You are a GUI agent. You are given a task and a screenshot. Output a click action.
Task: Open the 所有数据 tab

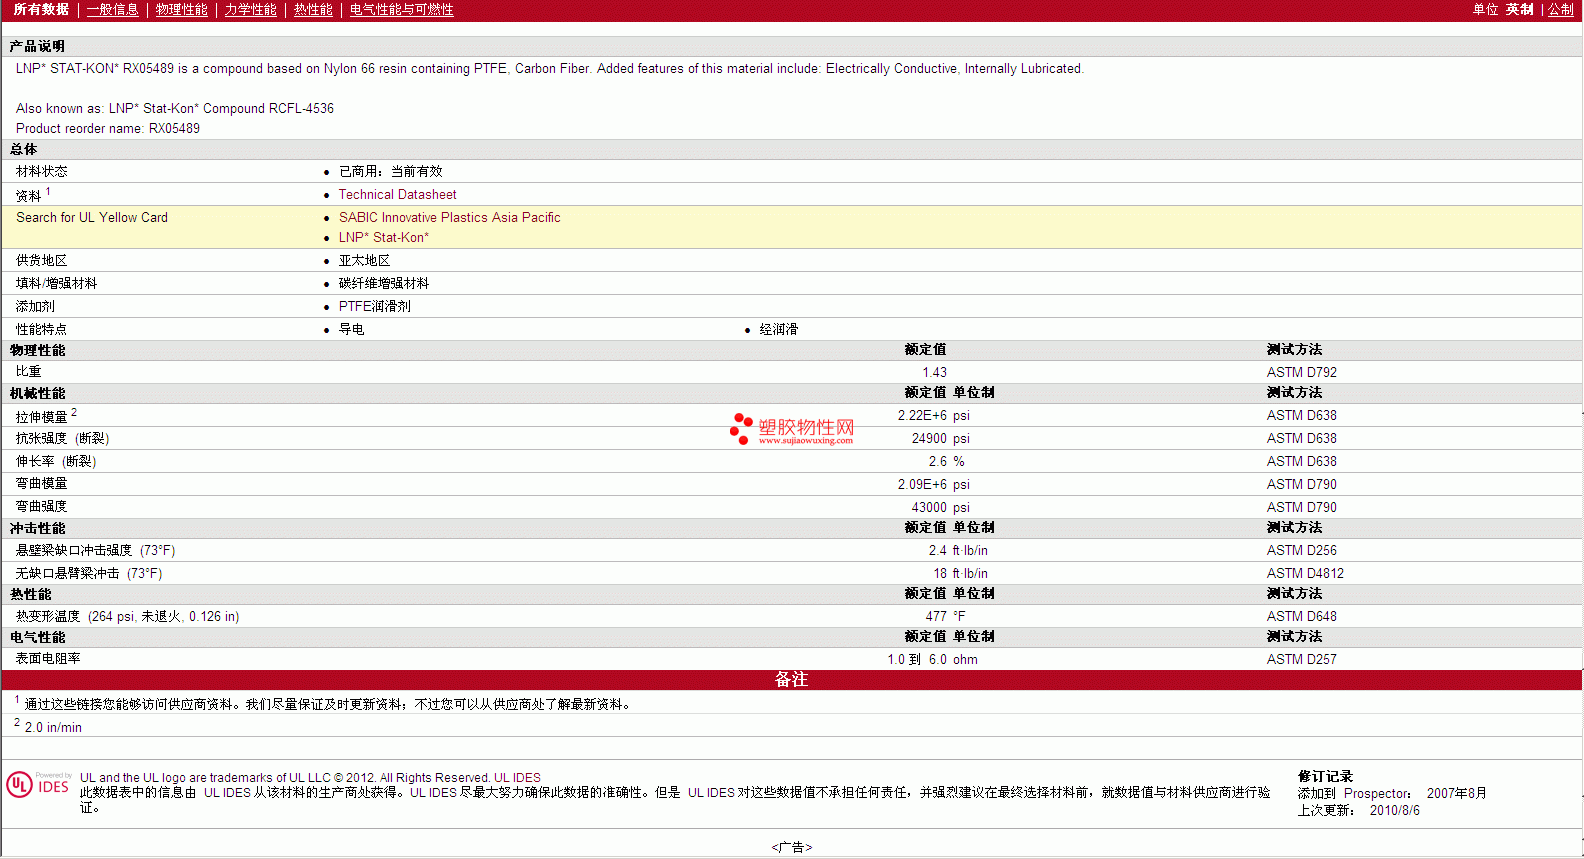(x=41, y=9)
